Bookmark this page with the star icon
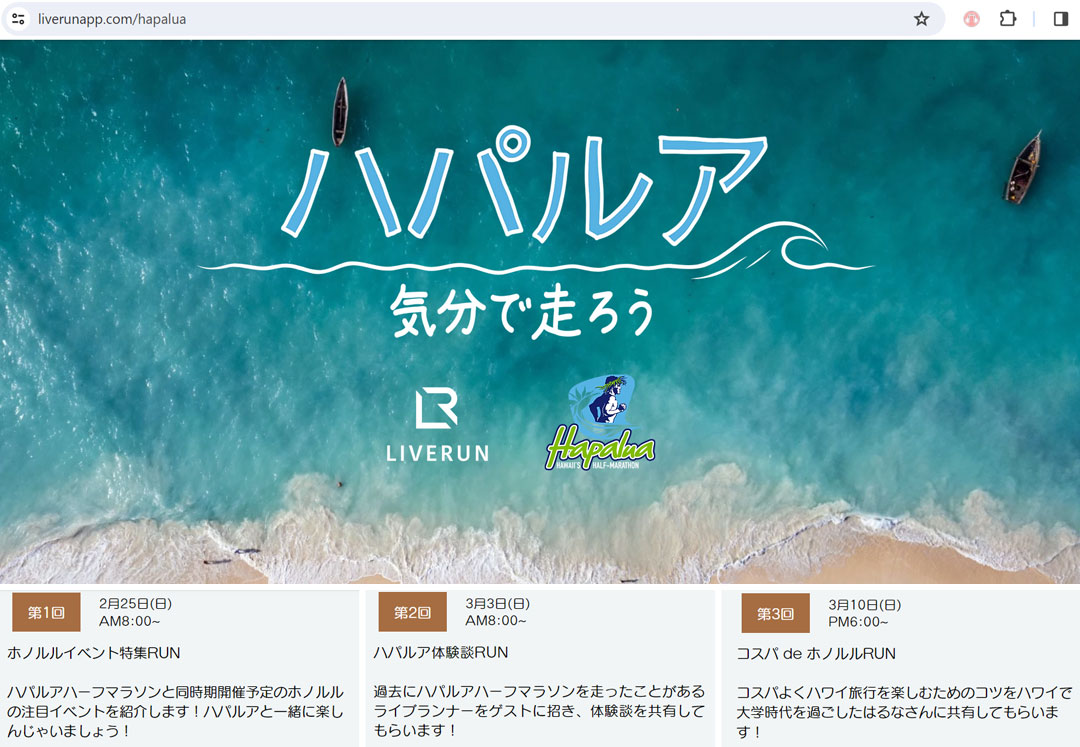Image resolution: width=1080 pixels, height=747 pixels. [x=921, y=19]
